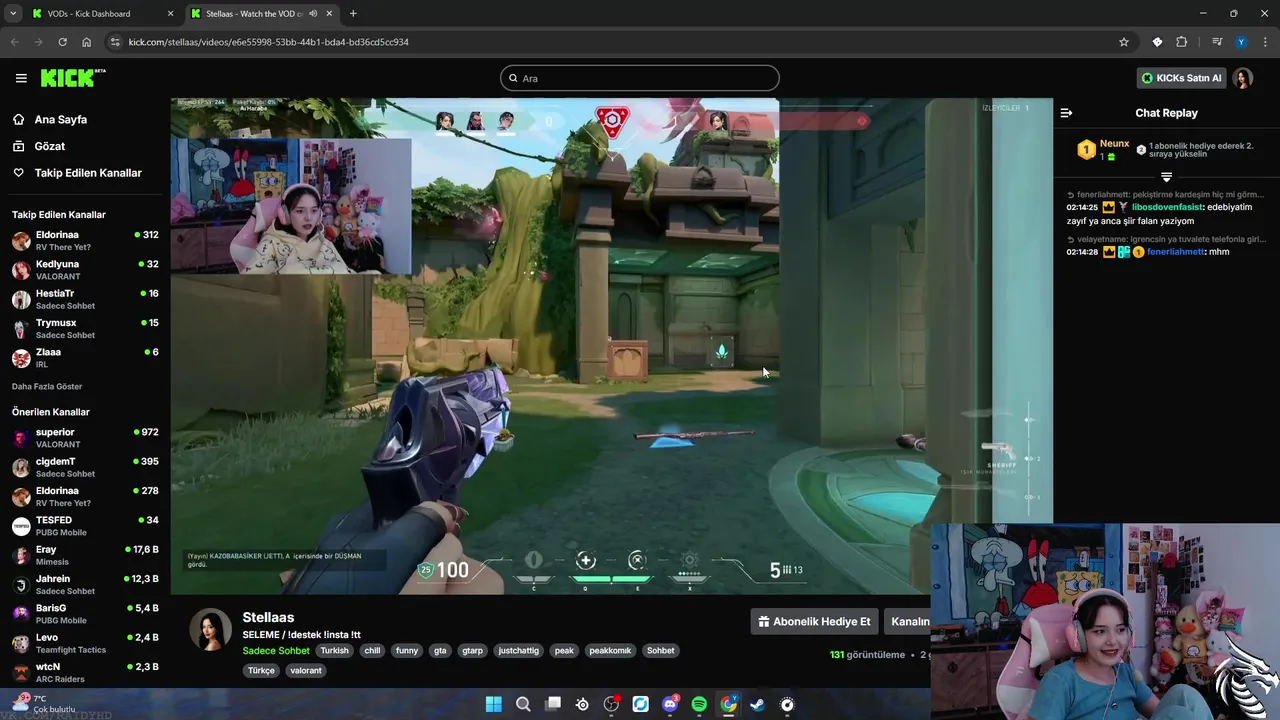The image size is (1280, 720).
Task: Select the funny tag
Action: point(407,650)
